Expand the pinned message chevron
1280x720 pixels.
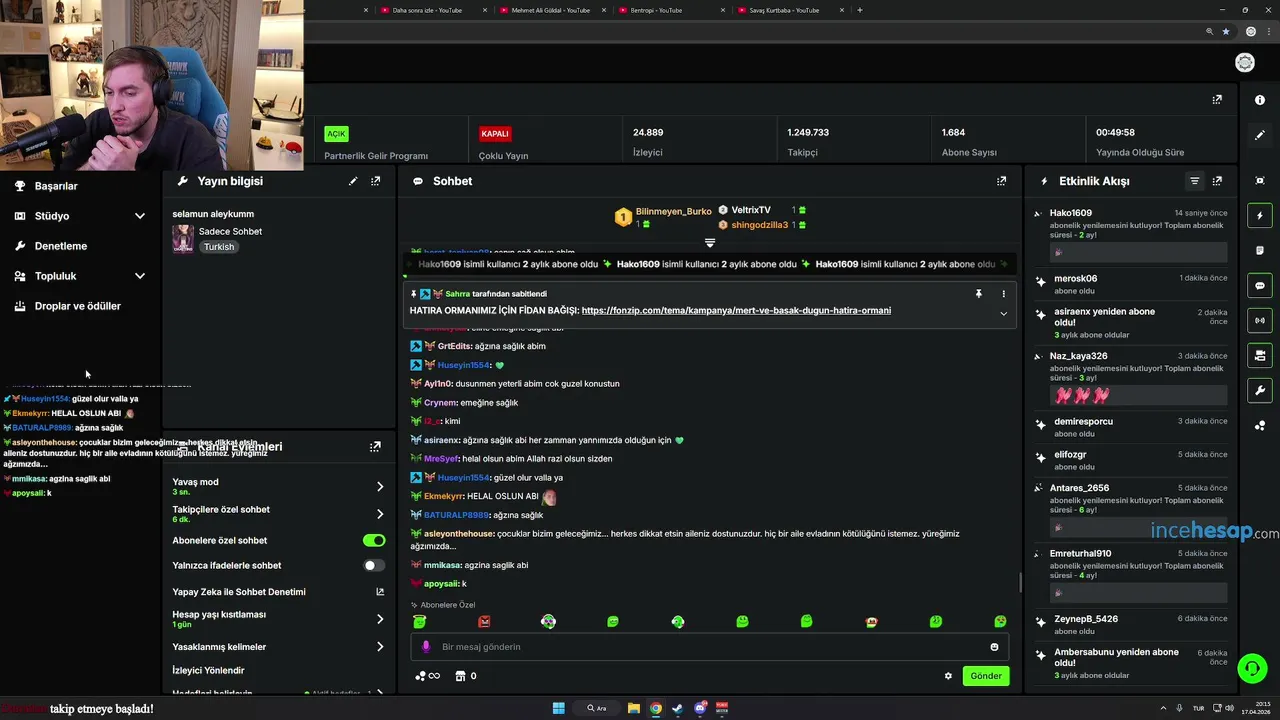[x=1003, y=313]
